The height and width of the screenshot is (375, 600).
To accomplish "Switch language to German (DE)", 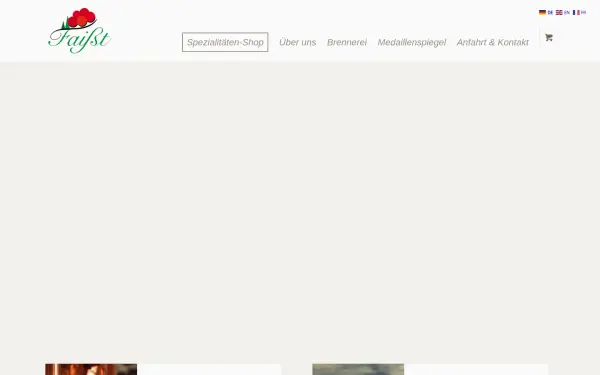I will 546,13.
